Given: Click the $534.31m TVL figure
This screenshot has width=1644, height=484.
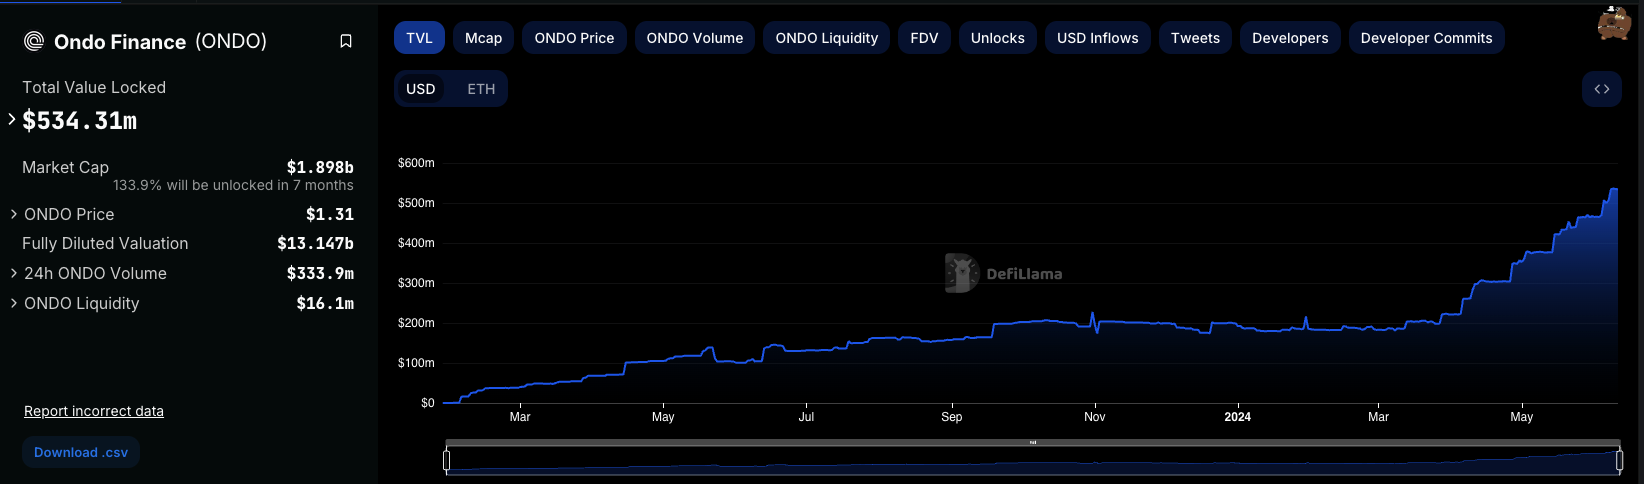Looking at the screenshot, I should tap(80, 121).
